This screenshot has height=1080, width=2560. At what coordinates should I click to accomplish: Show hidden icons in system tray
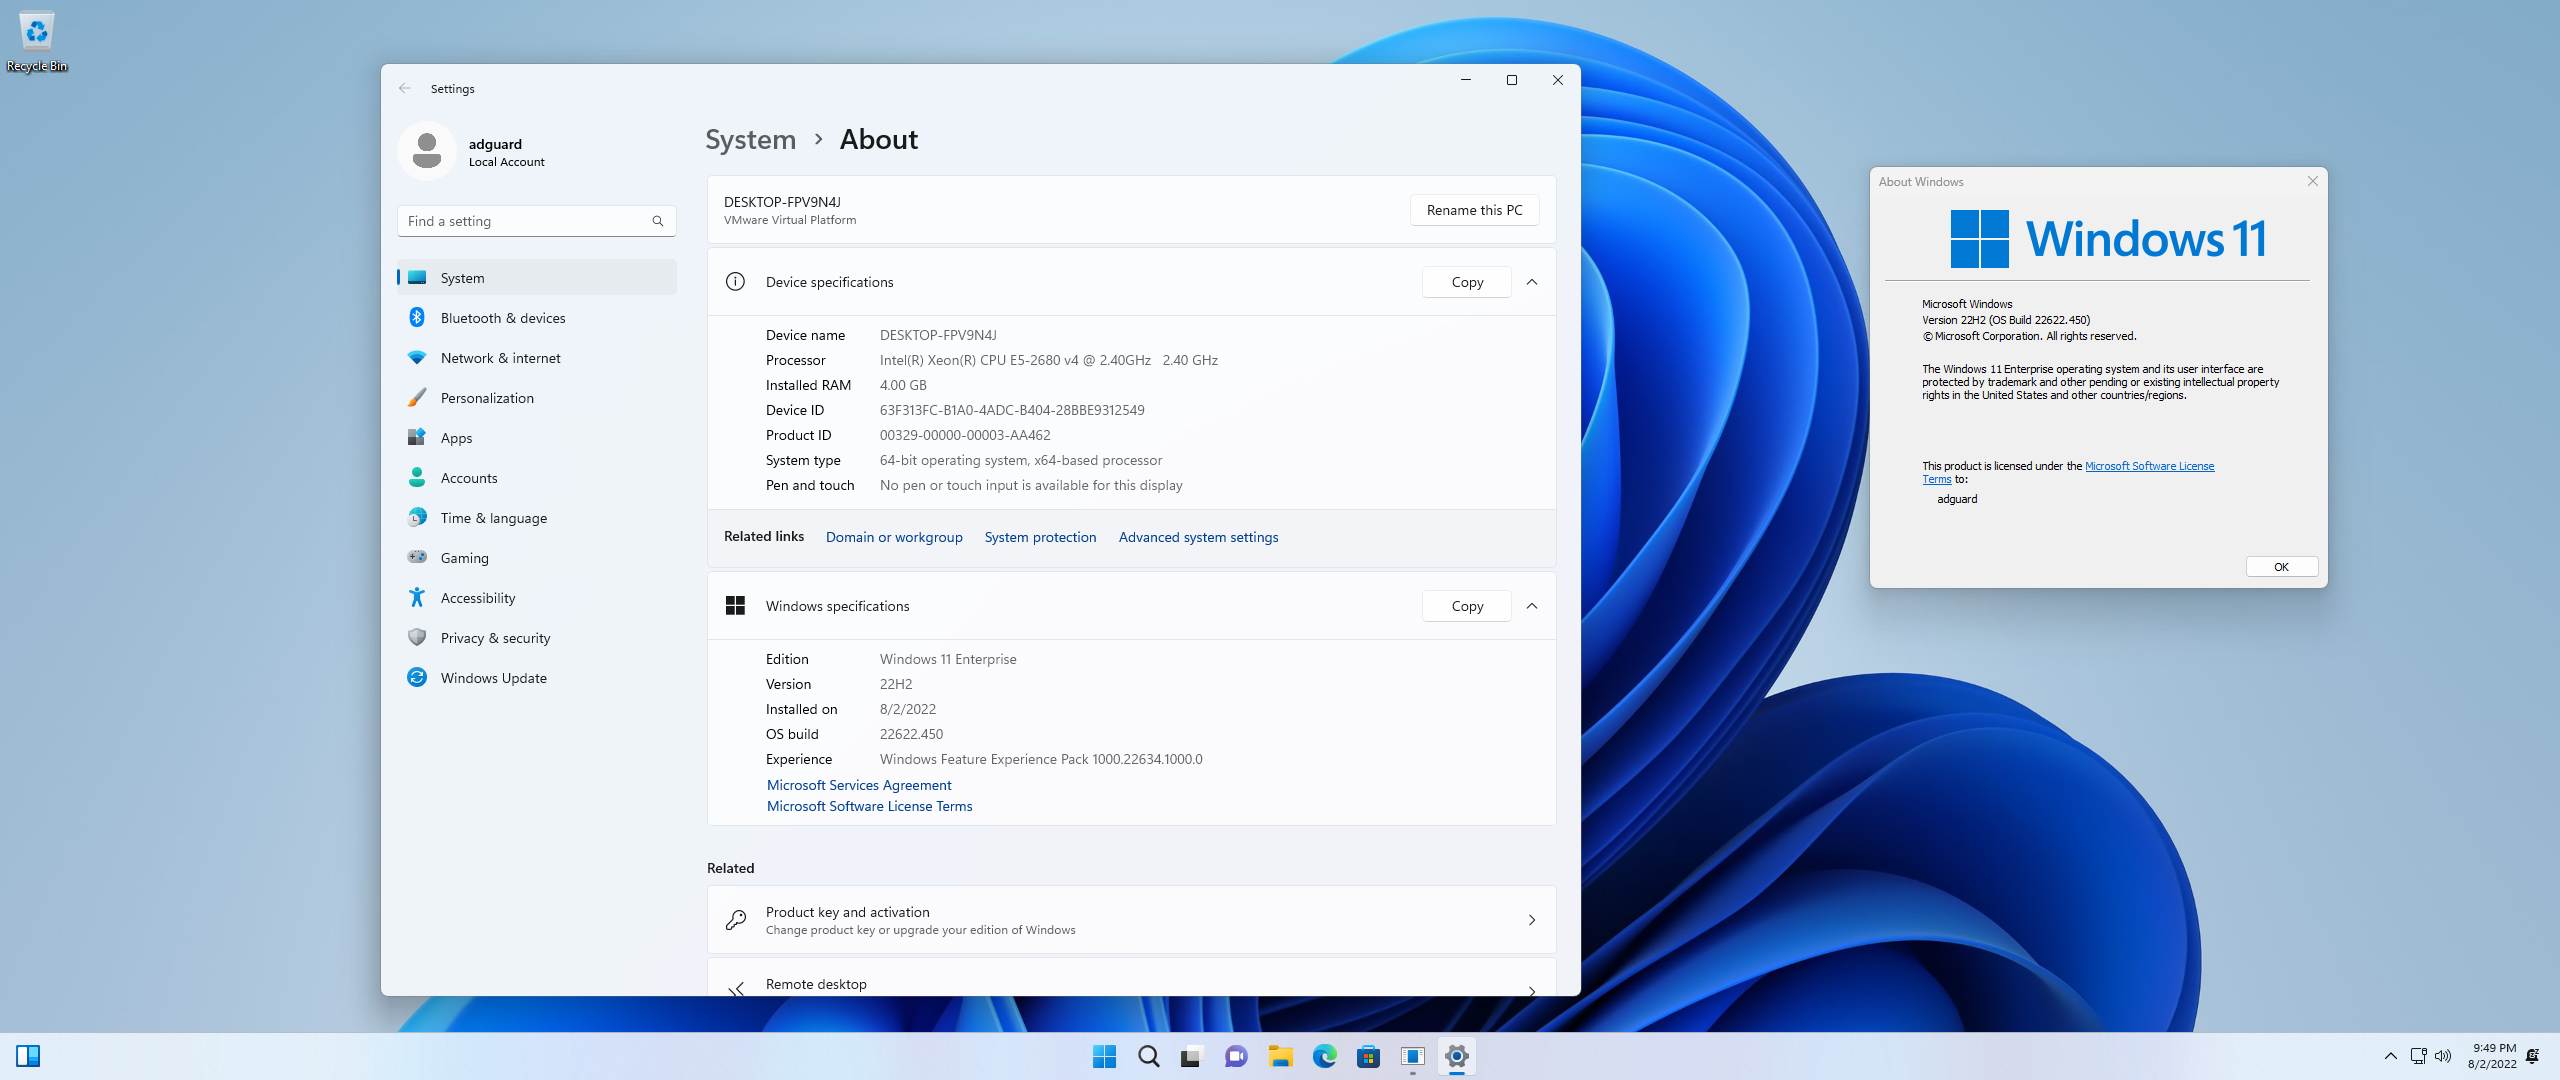pos(2390,1056)
